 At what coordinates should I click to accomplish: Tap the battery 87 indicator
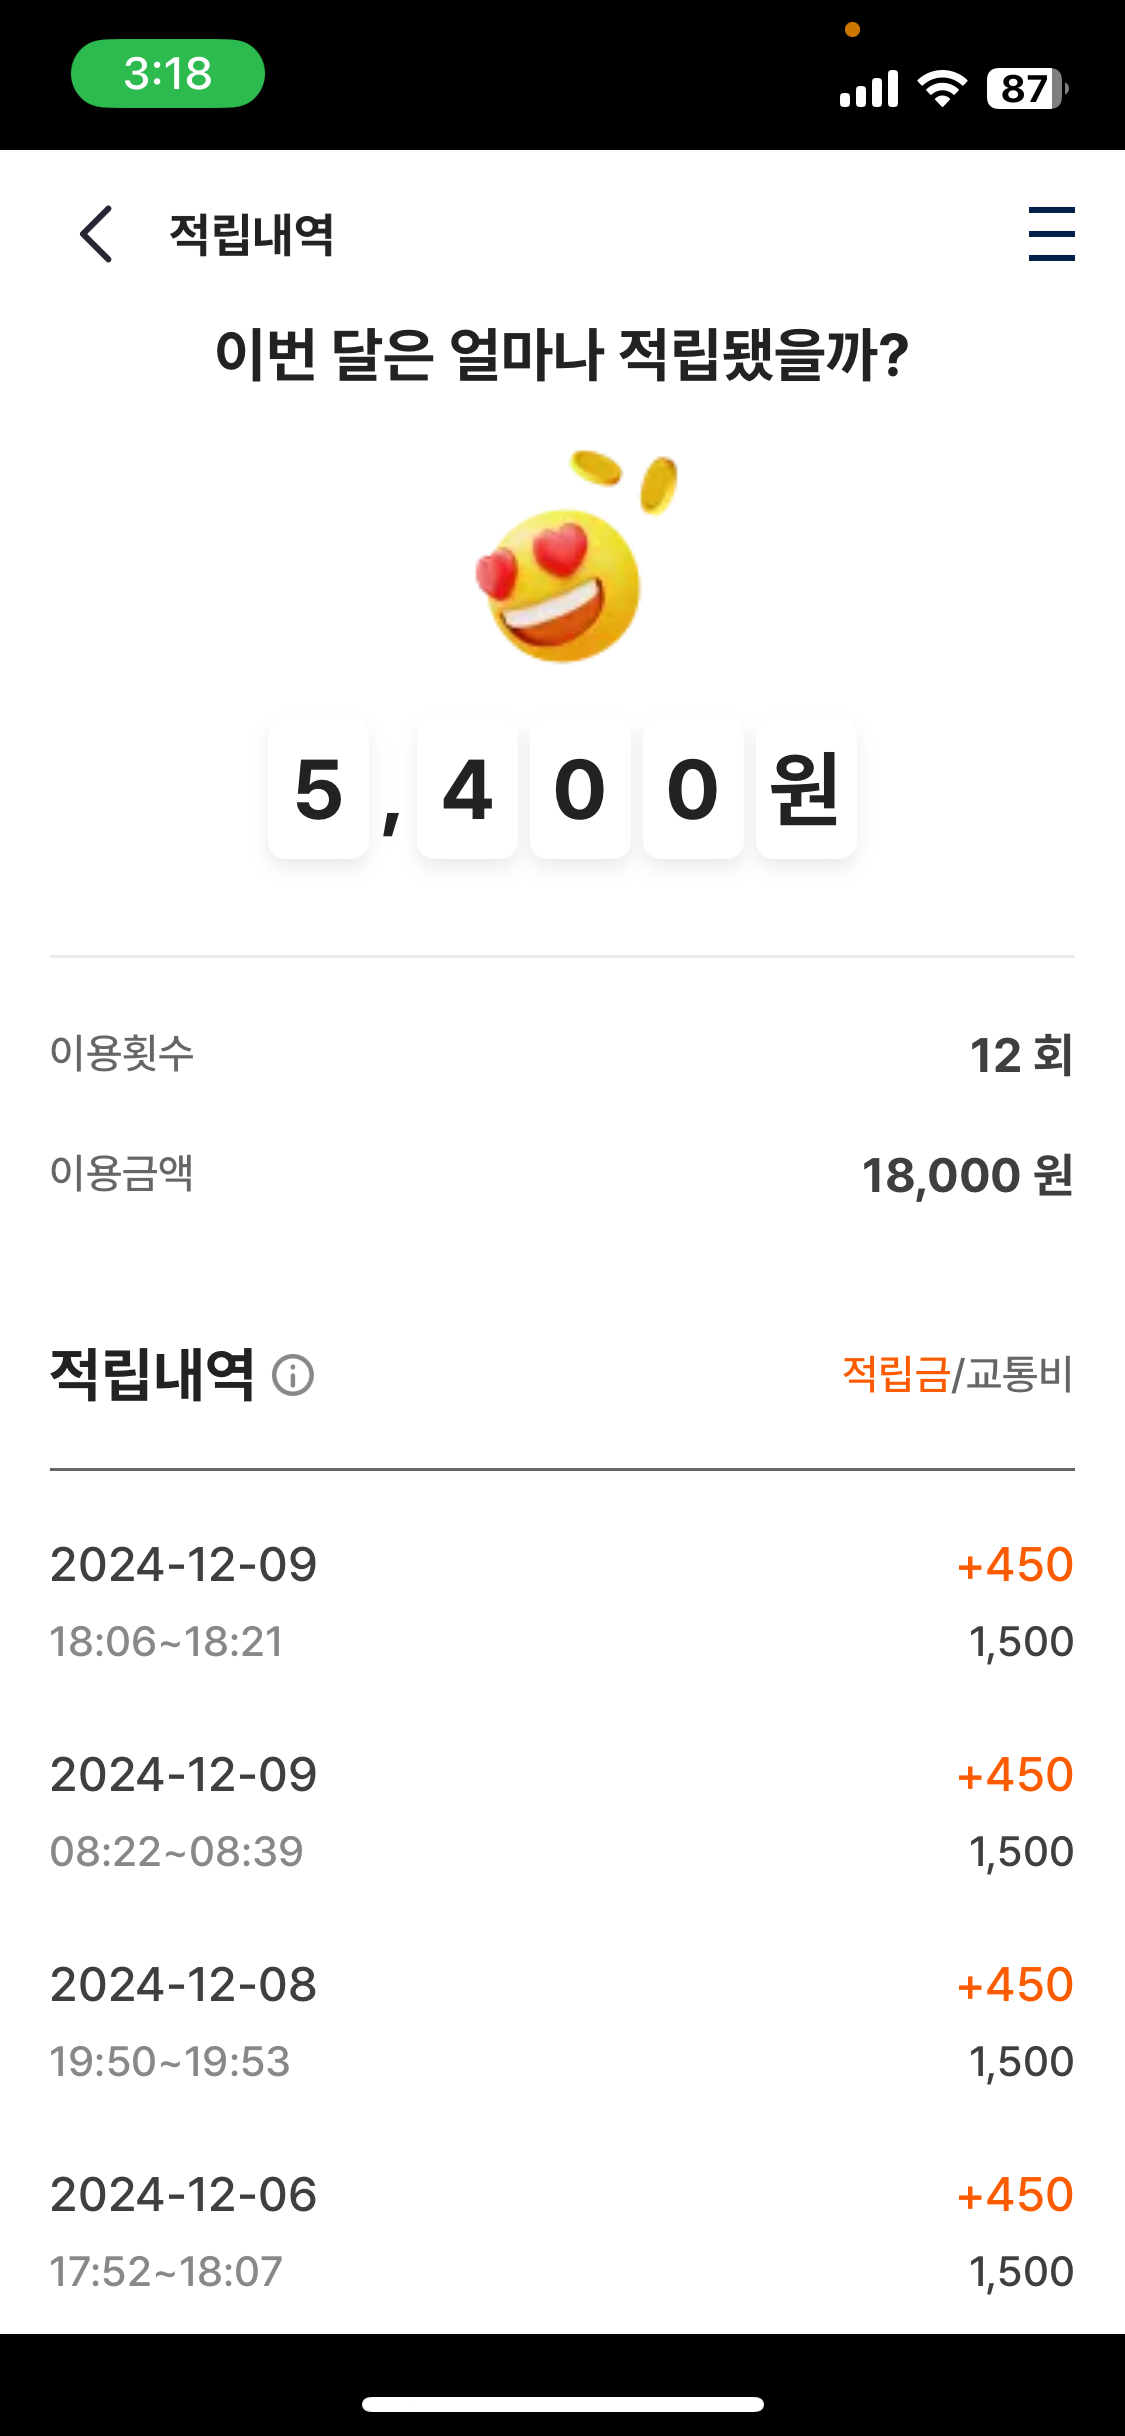tap(1026, 89)
